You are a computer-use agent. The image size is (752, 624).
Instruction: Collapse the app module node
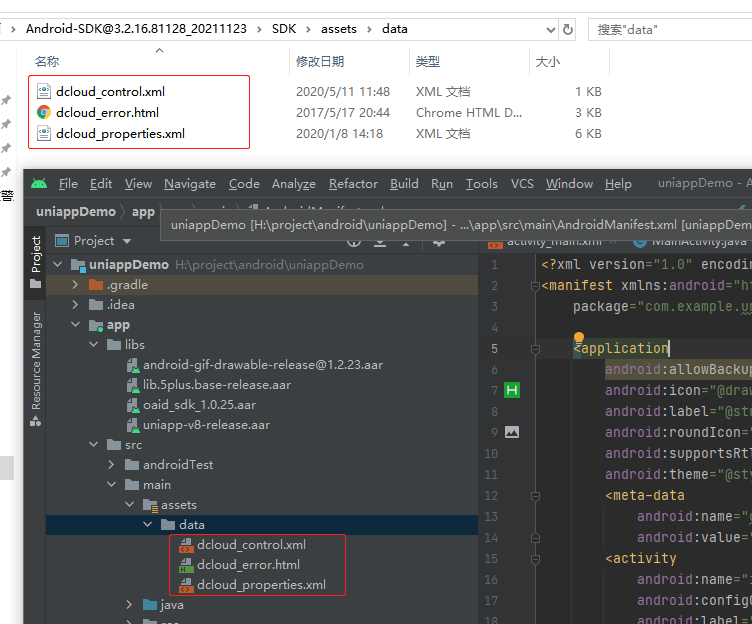coord(75,325)
